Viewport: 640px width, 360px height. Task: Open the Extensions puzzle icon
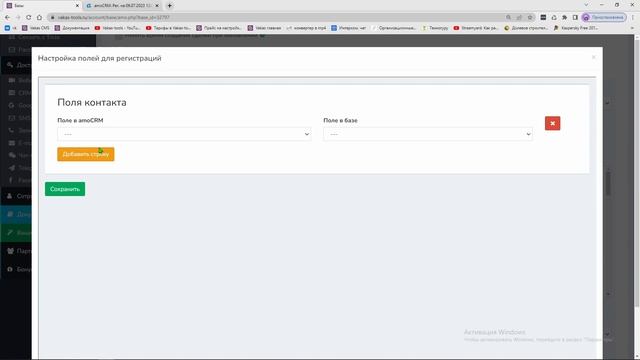pyautogui.click(x=564, y=17)
